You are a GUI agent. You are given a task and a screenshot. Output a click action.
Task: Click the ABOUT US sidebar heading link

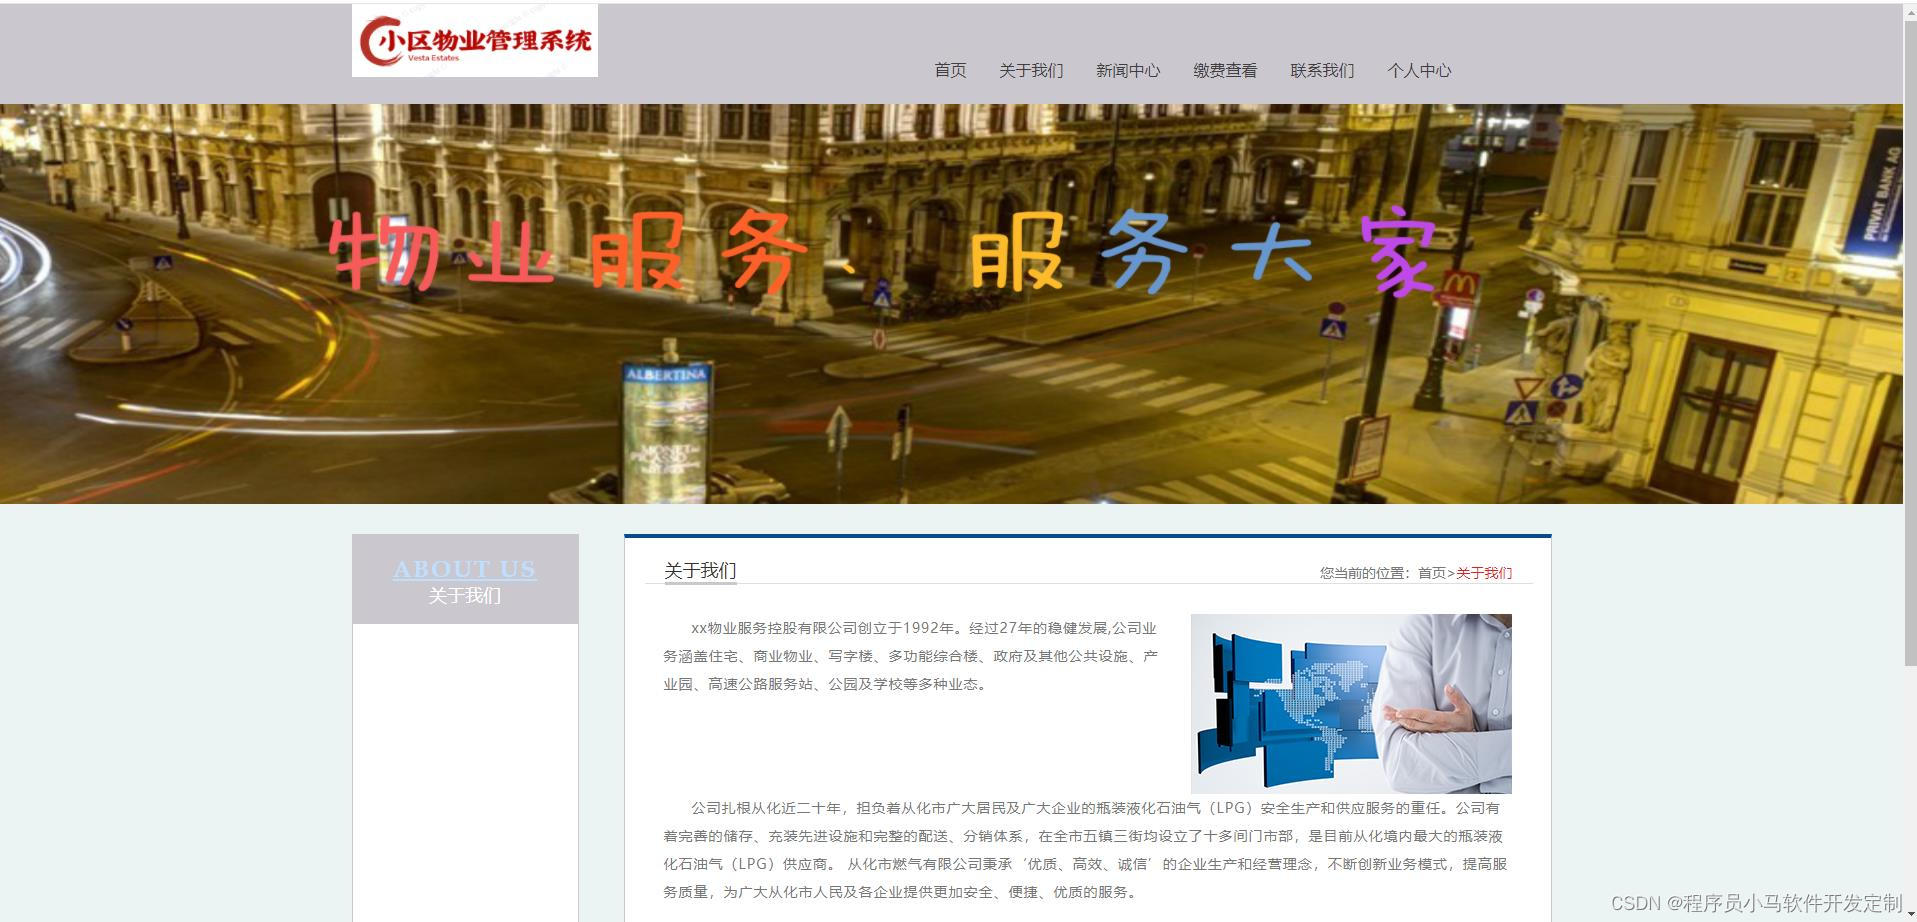tap(464, 568)
